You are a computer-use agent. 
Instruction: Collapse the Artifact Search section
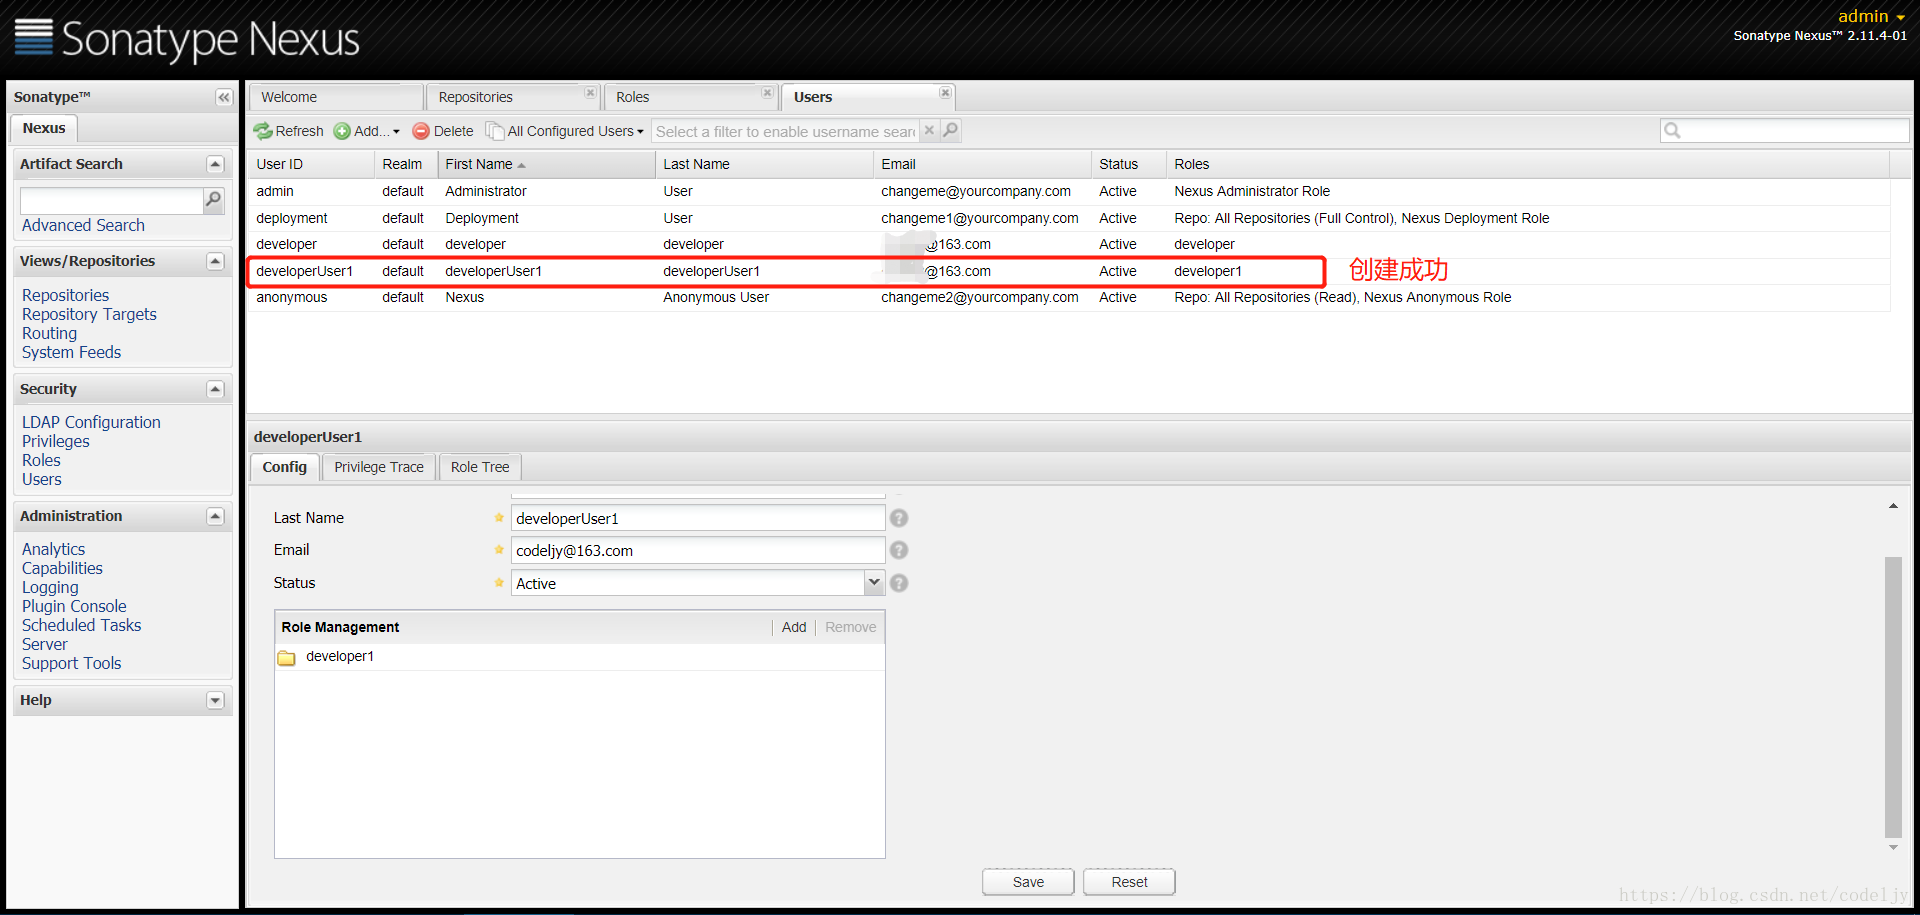point(215,164)
